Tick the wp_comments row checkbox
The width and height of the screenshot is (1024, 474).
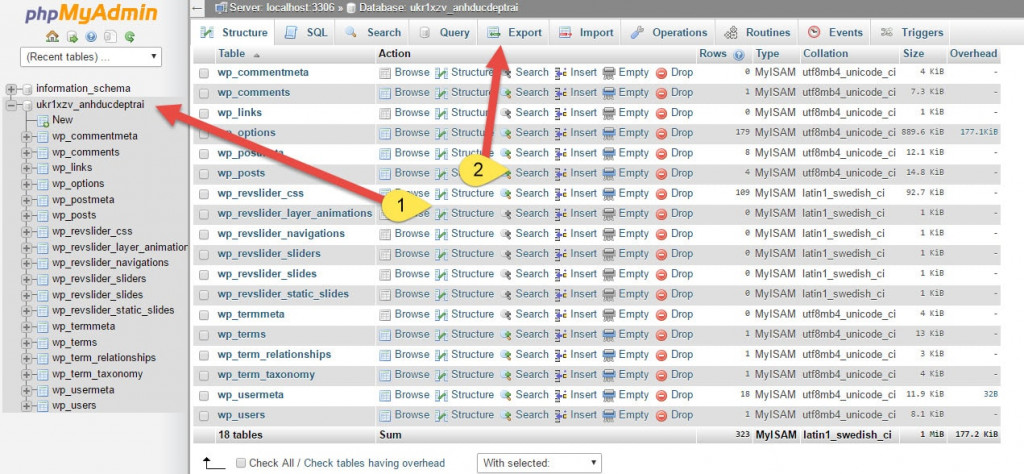[x=204, y=93]
